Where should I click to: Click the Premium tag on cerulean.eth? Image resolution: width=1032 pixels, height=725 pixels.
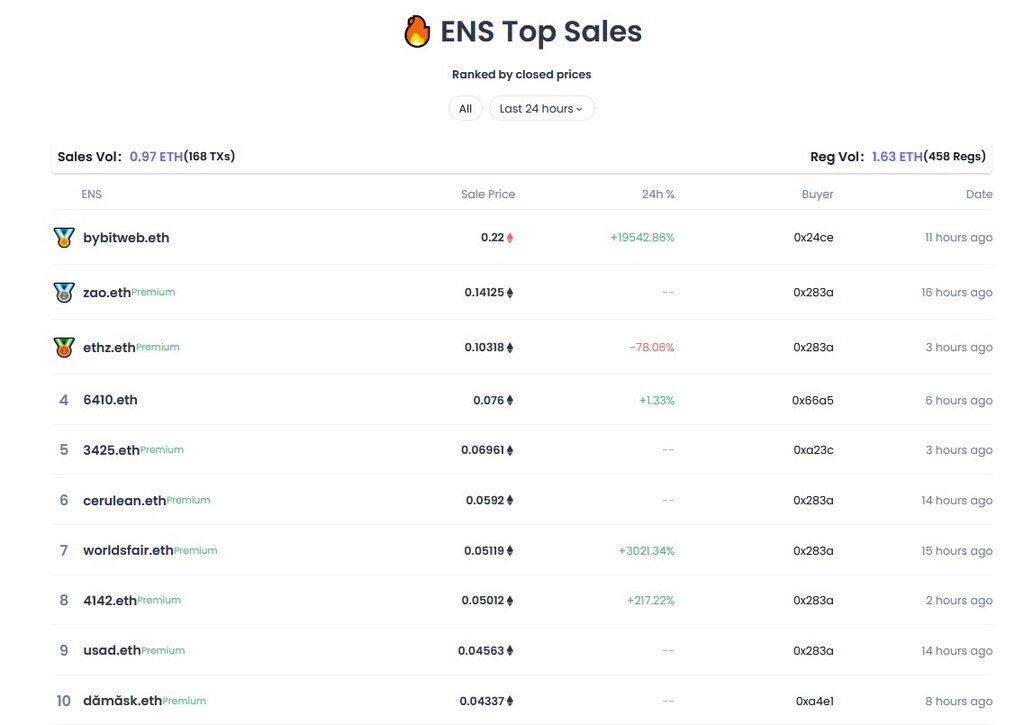pos(188,500)
